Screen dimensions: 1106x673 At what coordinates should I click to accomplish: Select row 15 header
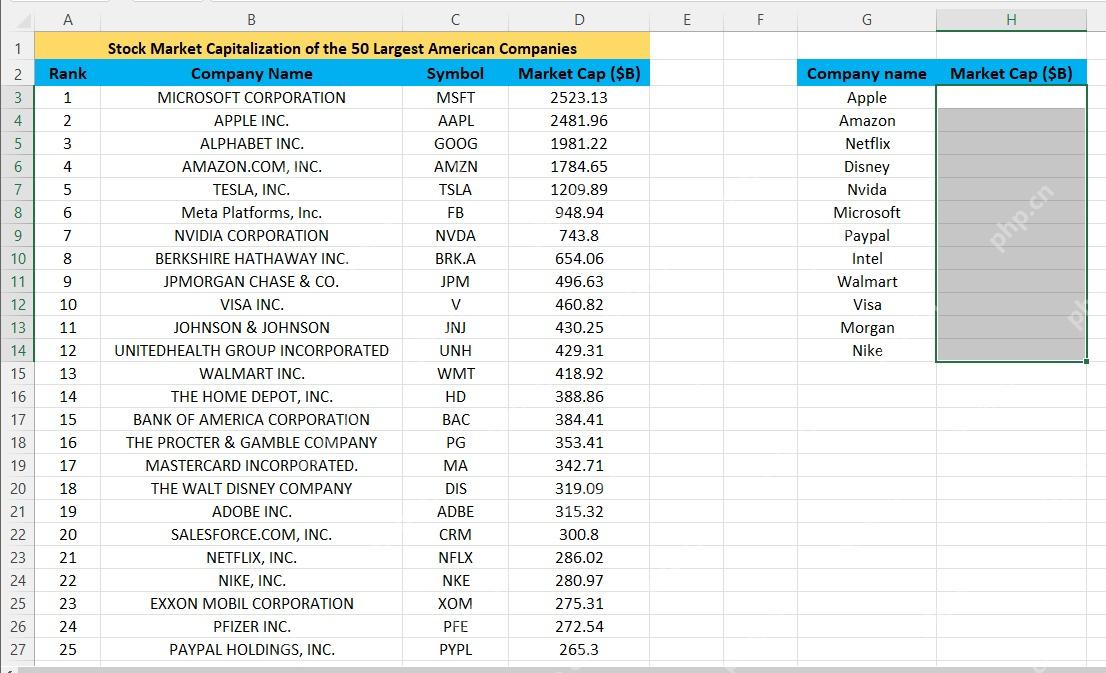point(18,374)
